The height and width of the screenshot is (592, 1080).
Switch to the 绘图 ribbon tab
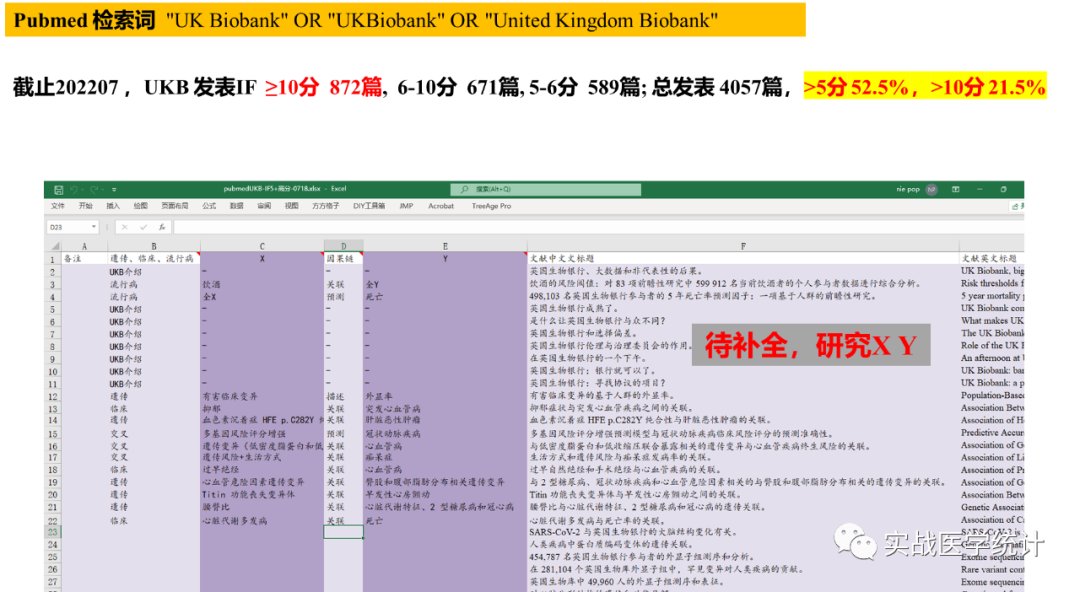[141, 206]
